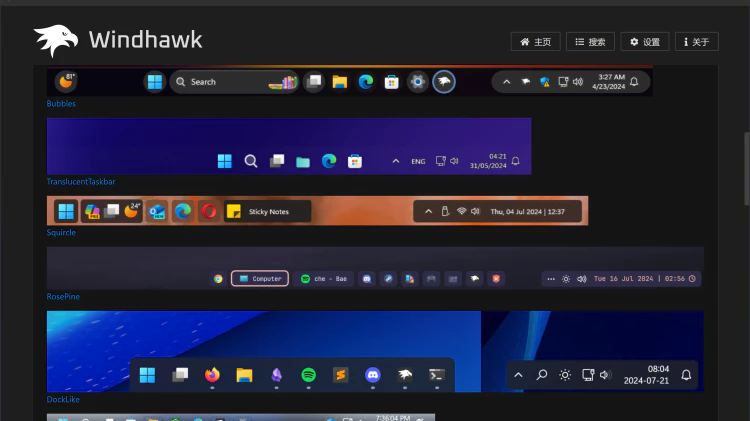The height and width of the screenshot is (421, 750).
Task: Click the folder icon in TranslucentTaskbar preview
Action: (x=303, y=162)
